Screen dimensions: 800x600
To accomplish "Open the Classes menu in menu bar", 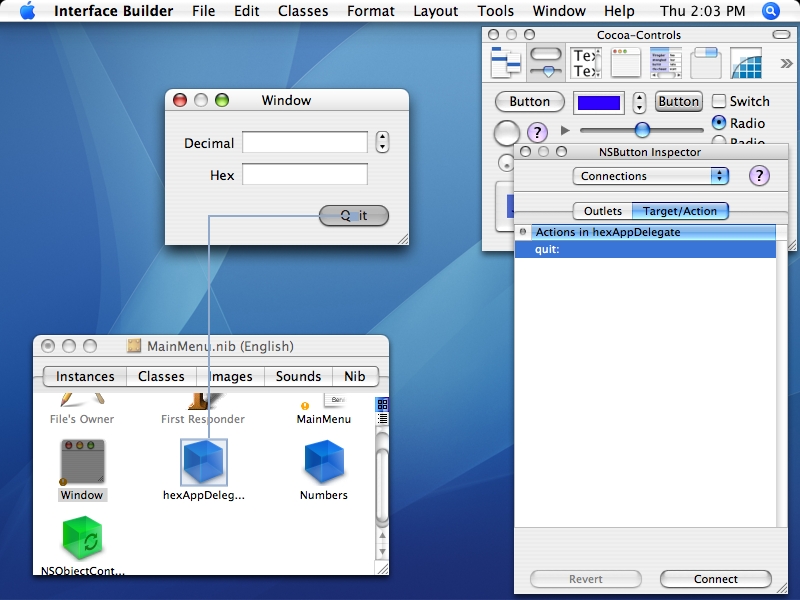I will [303, 11].
